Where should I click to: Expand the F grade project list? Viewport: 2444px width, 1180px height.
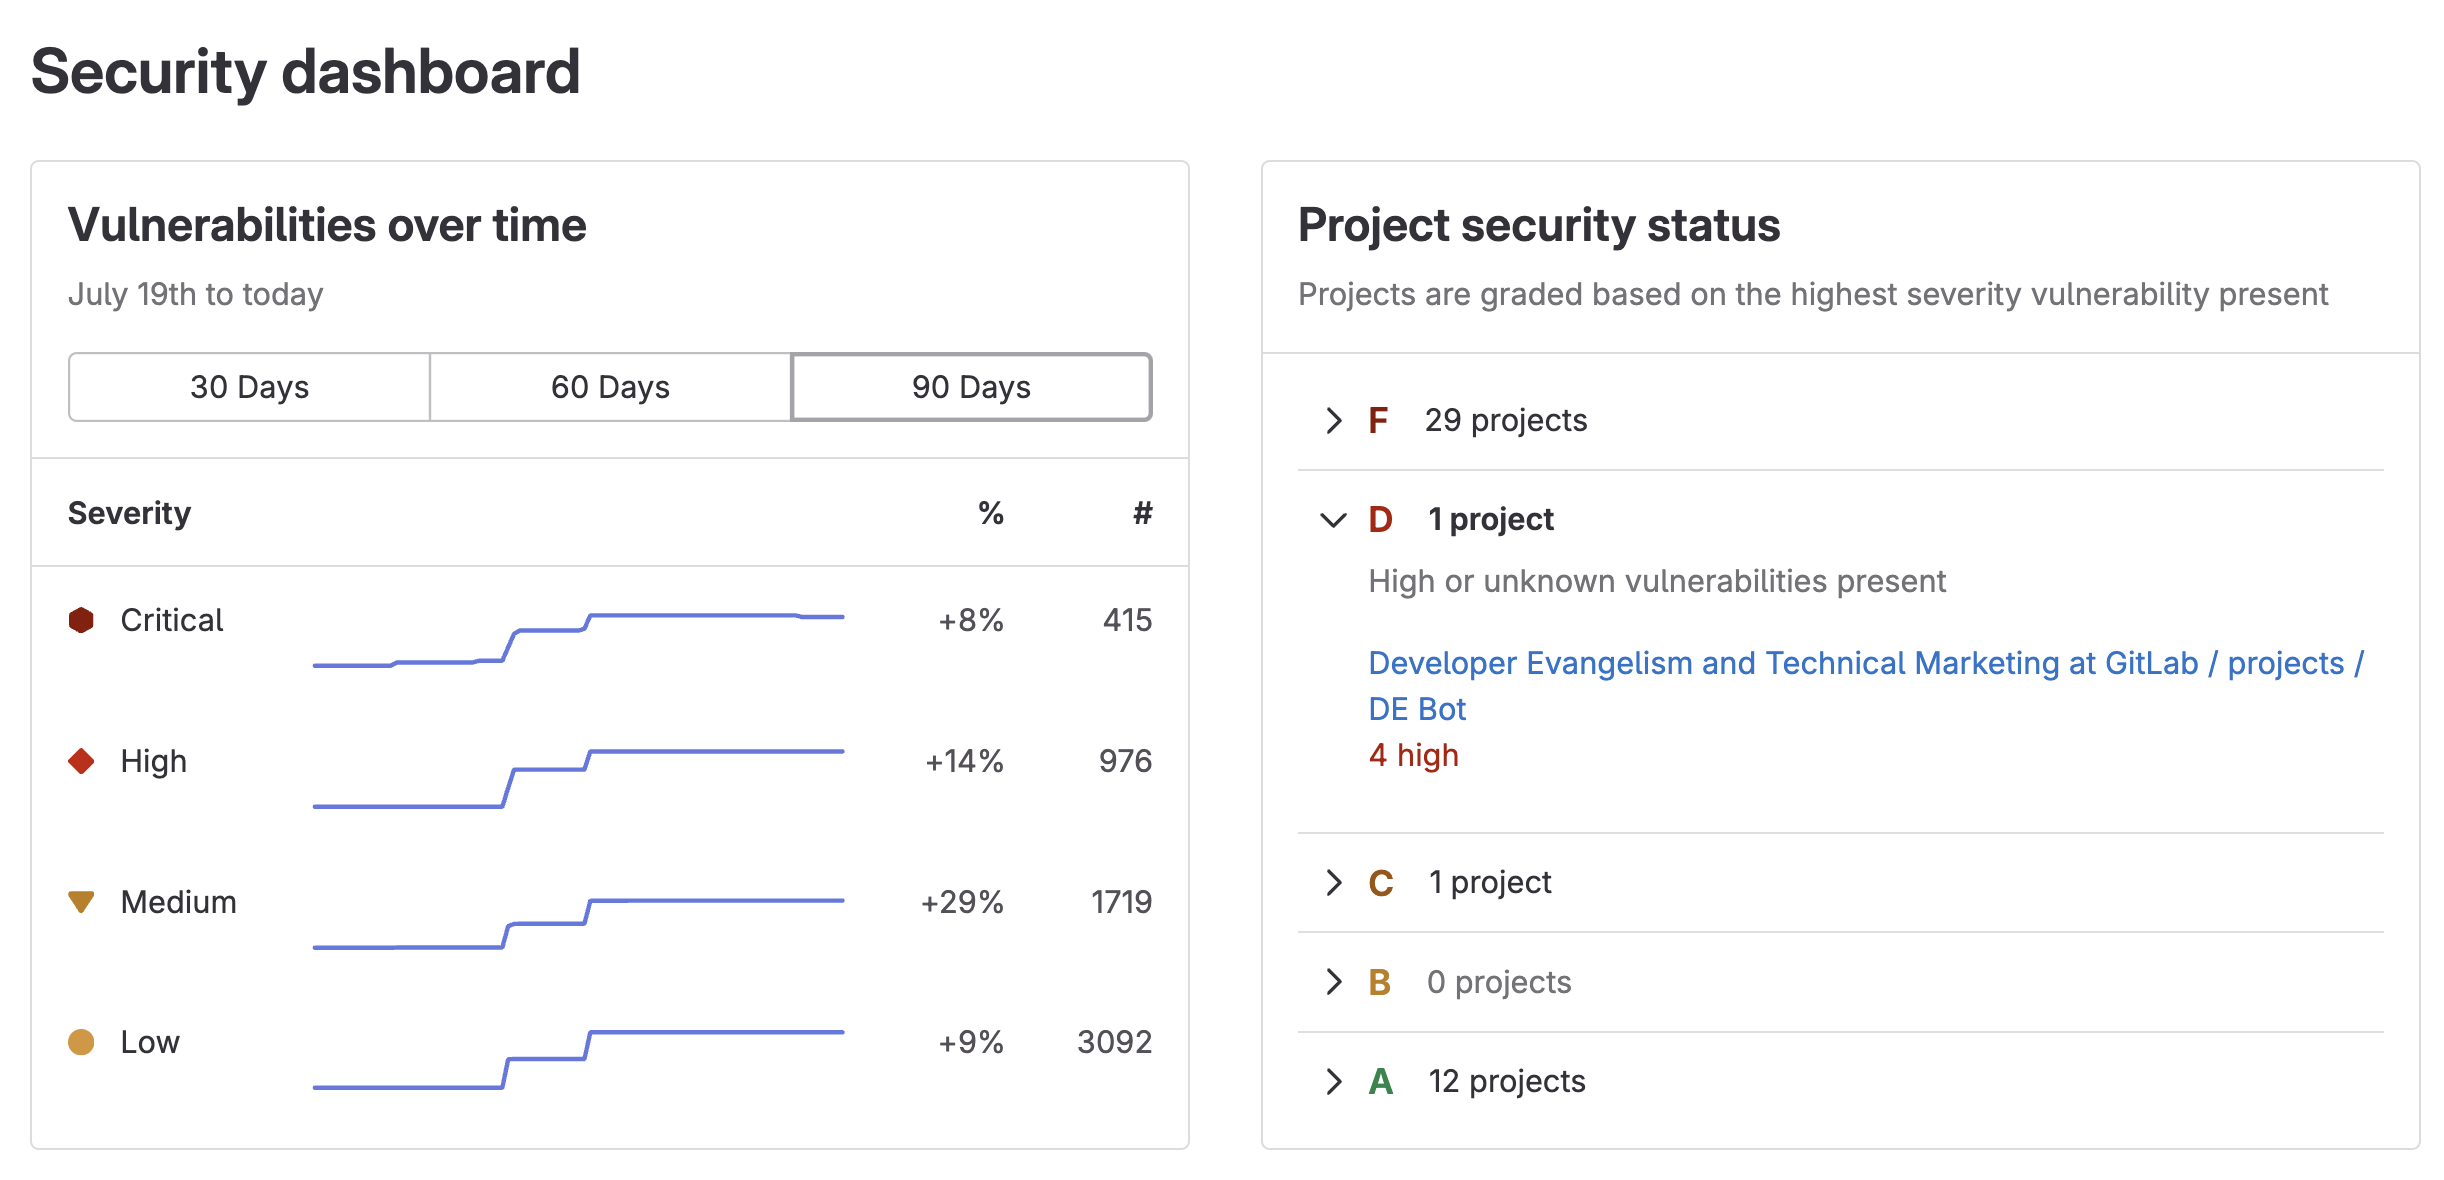point(1332,421)
